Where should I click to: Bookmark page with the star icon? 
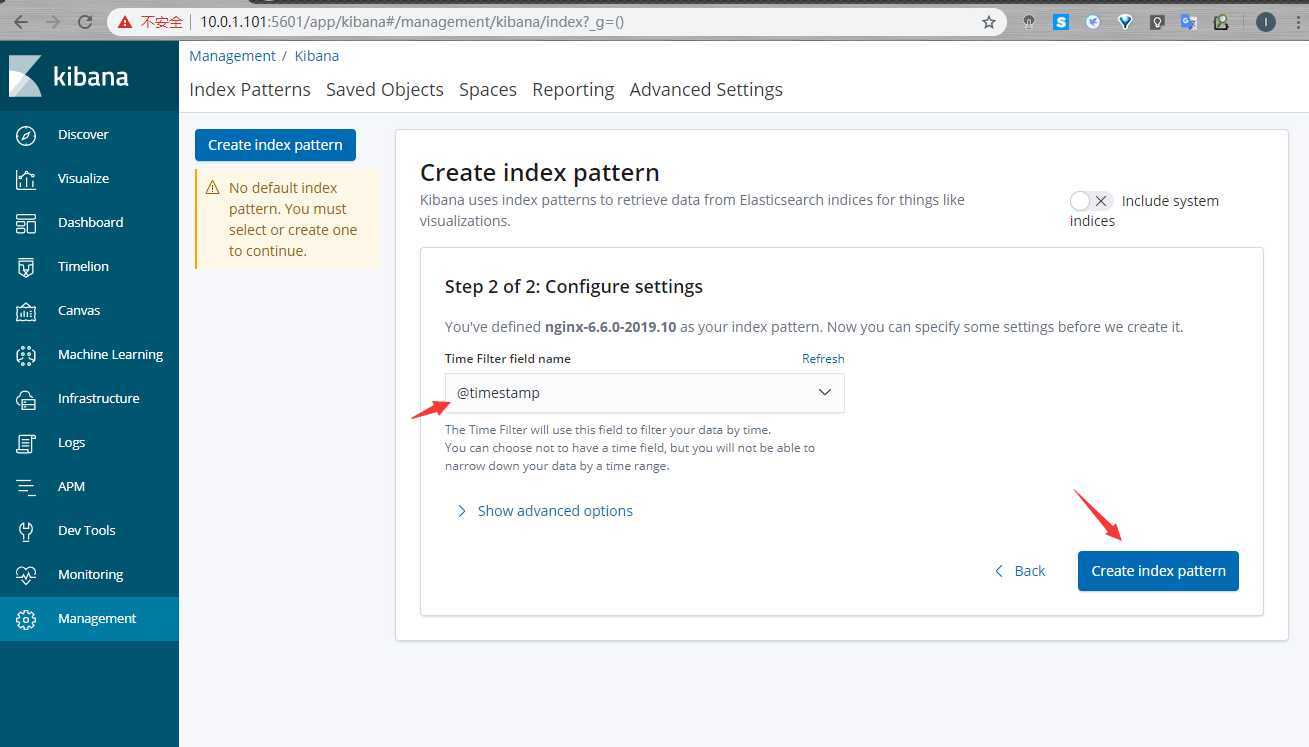pyautogui.click(x=988, y=21)
